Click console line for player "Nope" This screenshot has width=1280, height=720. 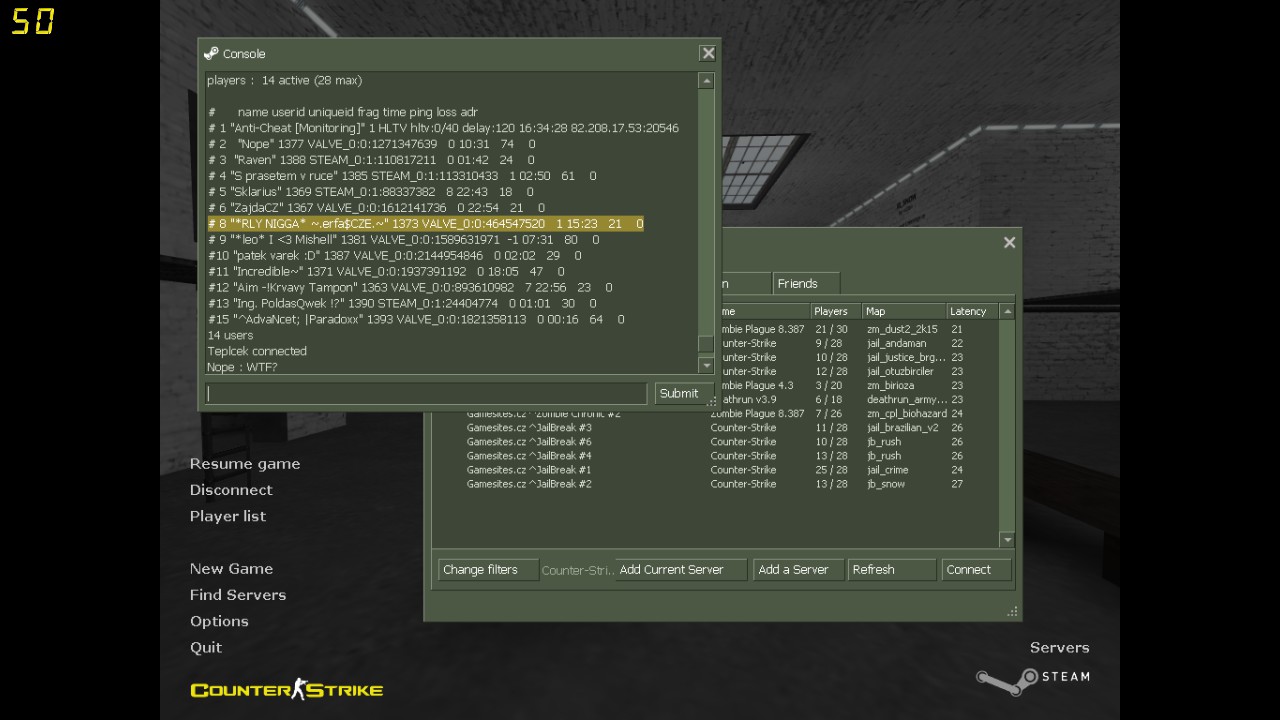(371, 144)
